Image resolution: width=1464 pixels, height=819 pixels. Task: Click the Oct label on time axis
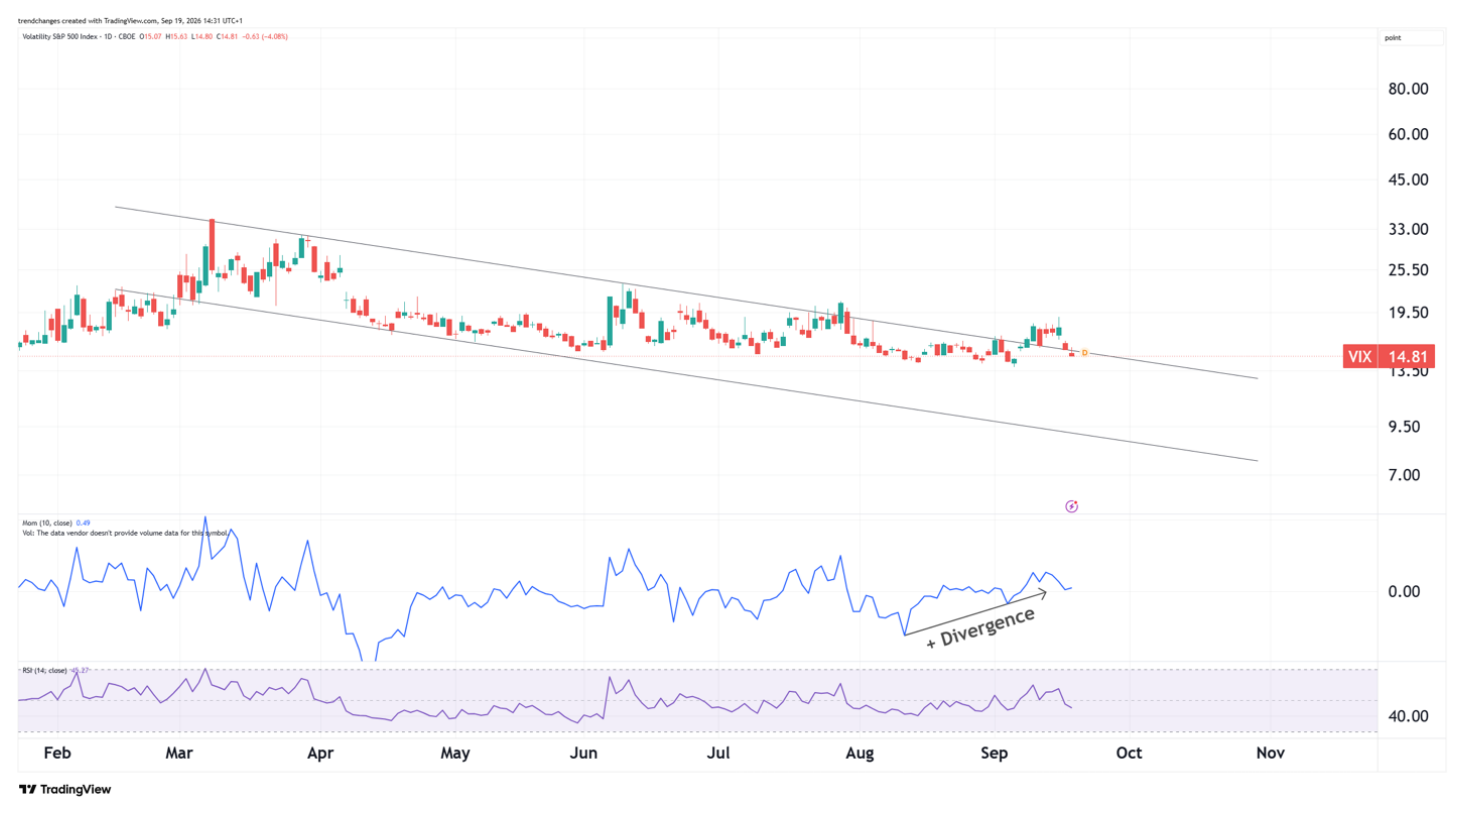point(1129,753)
